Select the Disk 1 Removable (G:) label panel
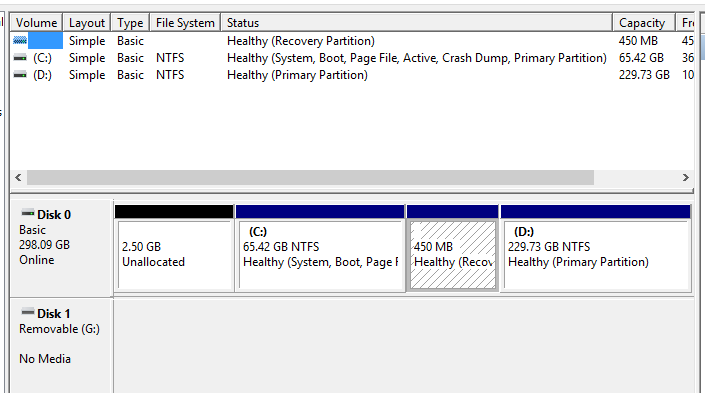 point(61,345)
